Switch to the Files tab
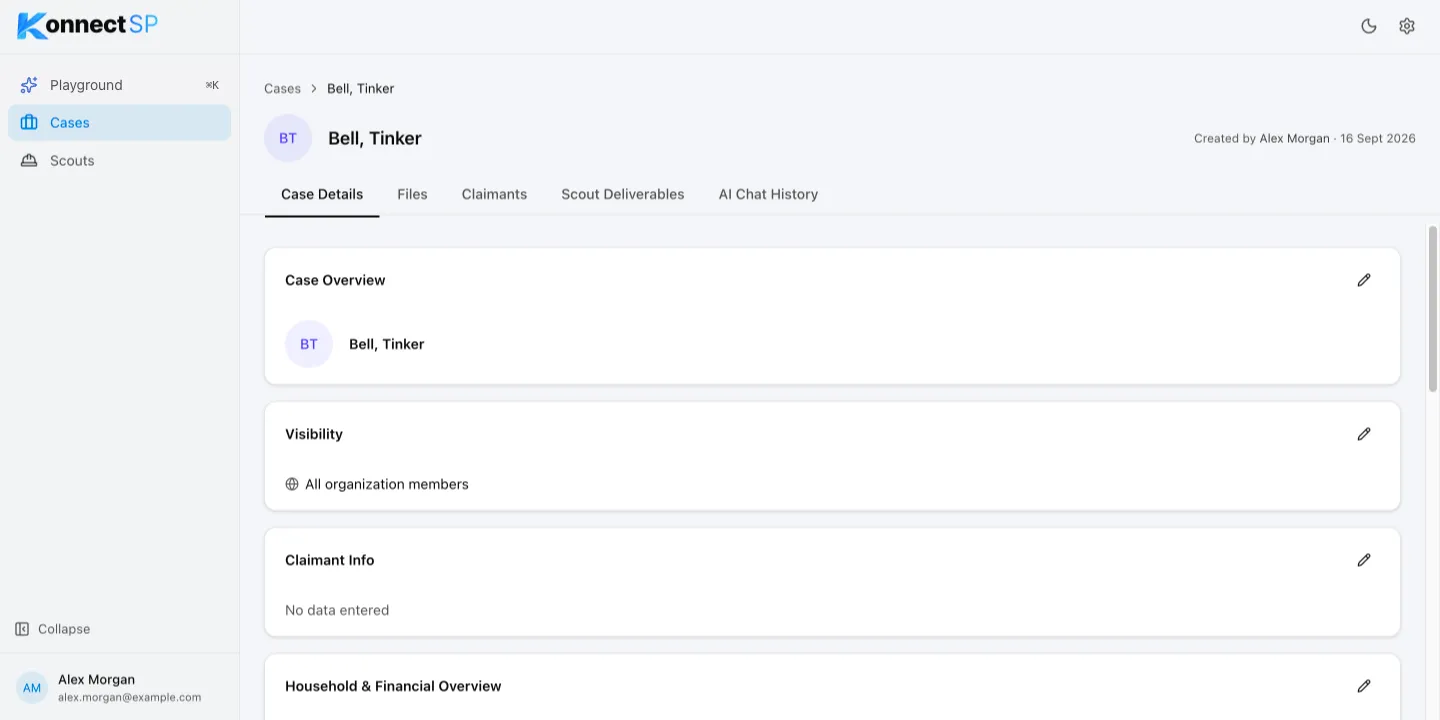 pos(412,194)
